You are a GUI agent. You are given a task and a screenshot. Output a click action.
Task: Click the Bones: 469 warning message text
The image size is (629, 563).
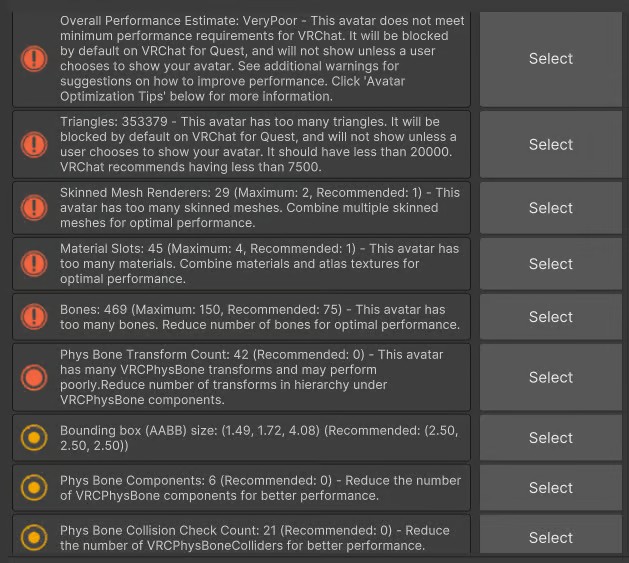[260, 317]
